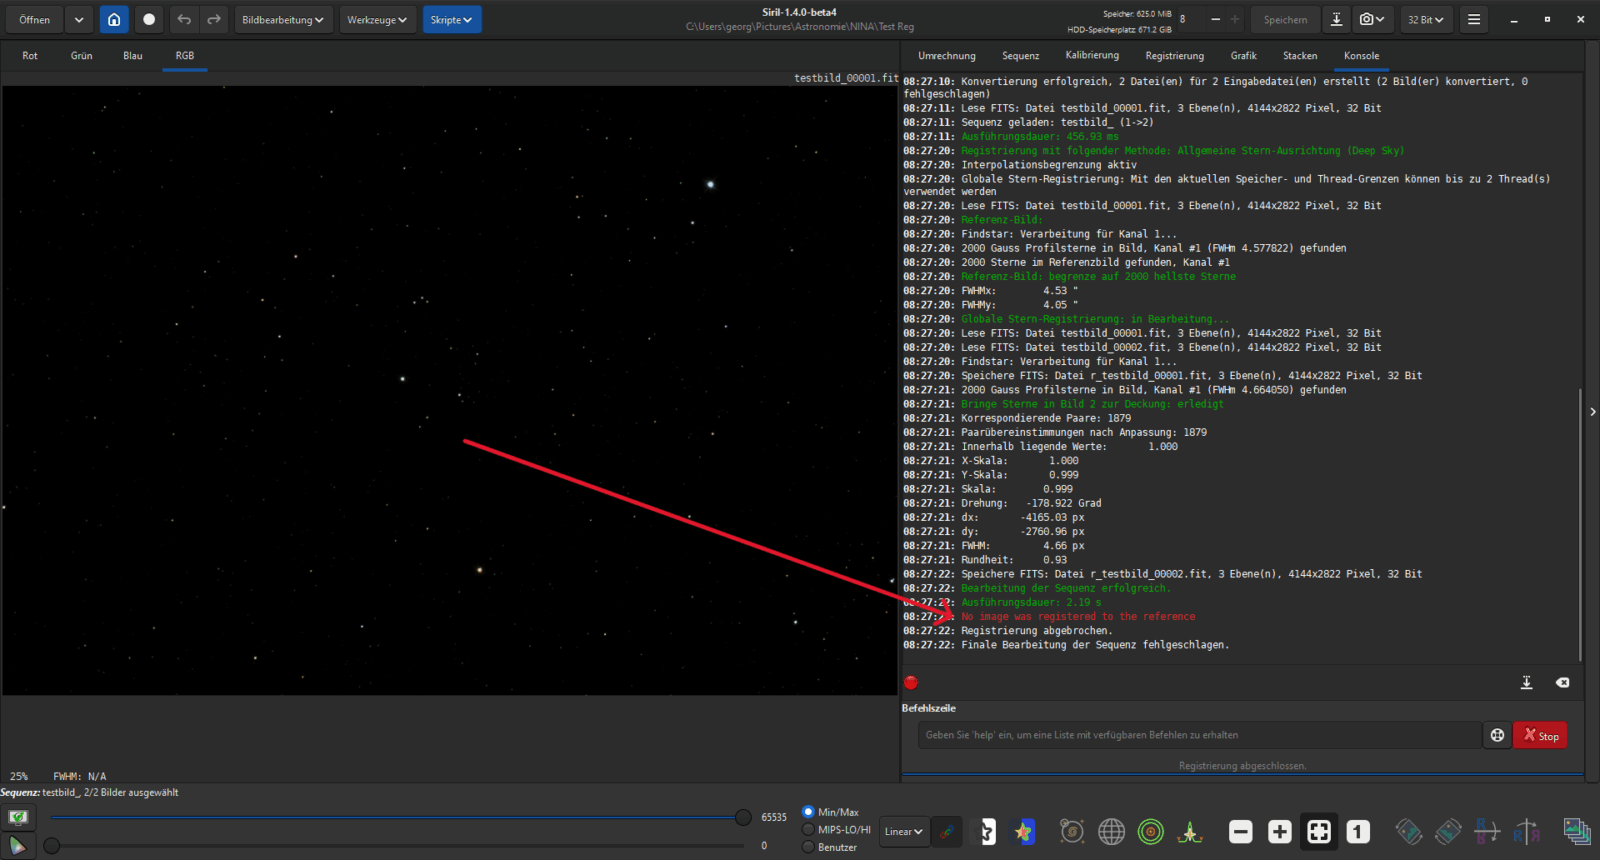Switch to the Stacken tab

pyautogui.click(x=1300, y=56)
